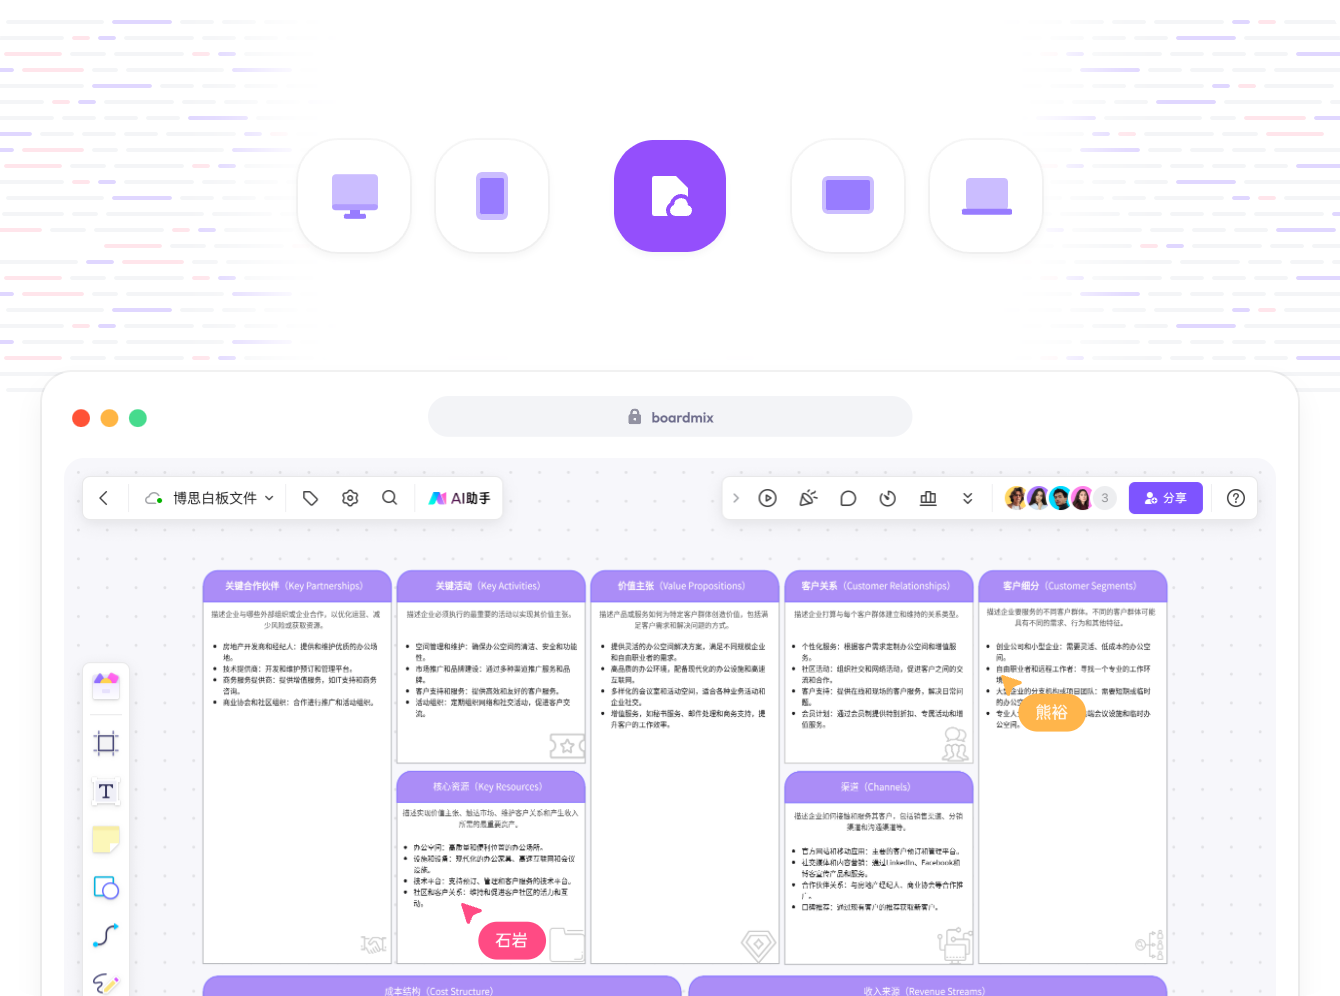Expand the right toolbar with chevron
1340x996 pixels.
point(736,498)
